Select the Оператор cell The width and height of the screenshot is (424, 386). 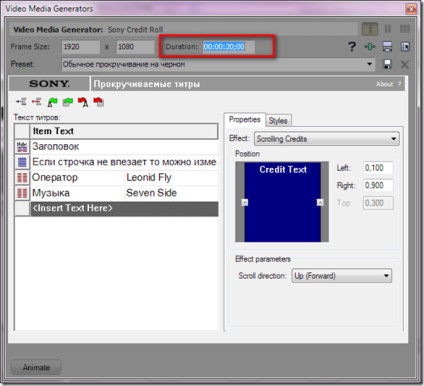[x=77, y=178]
